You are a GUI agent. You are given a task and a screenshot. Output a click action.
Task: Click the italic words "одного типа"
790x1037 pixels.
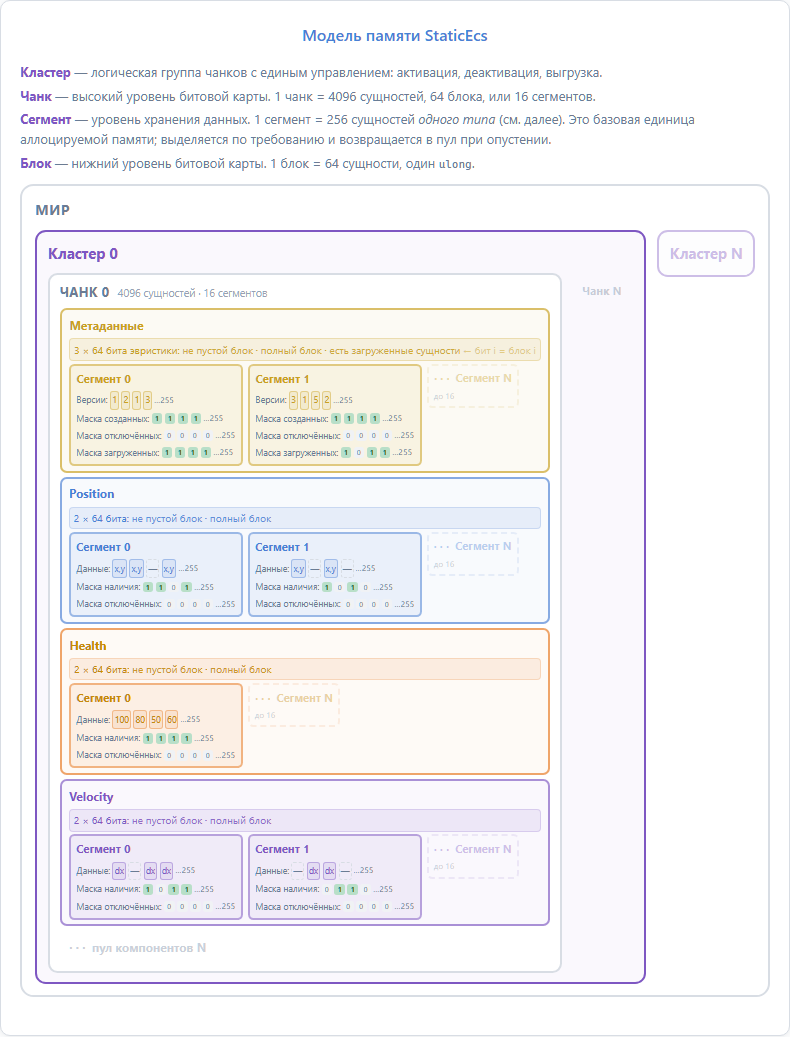457,120
